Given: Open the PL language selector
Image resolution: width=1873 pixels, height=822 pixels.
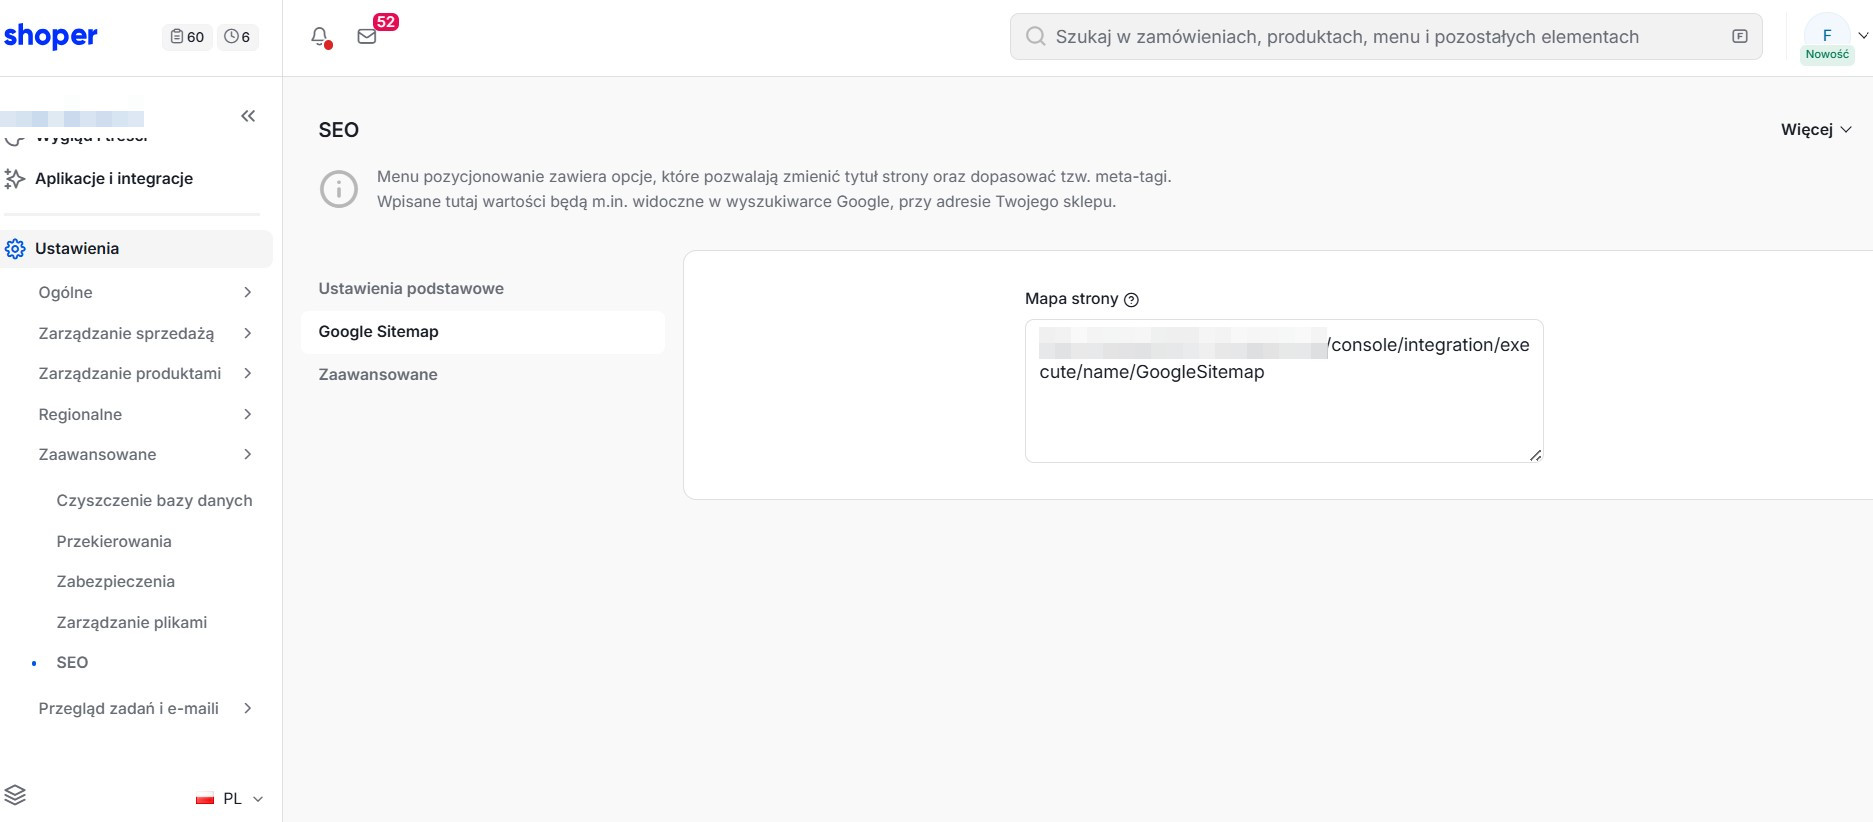Looking at the screenshot, I should coord(230,798).
